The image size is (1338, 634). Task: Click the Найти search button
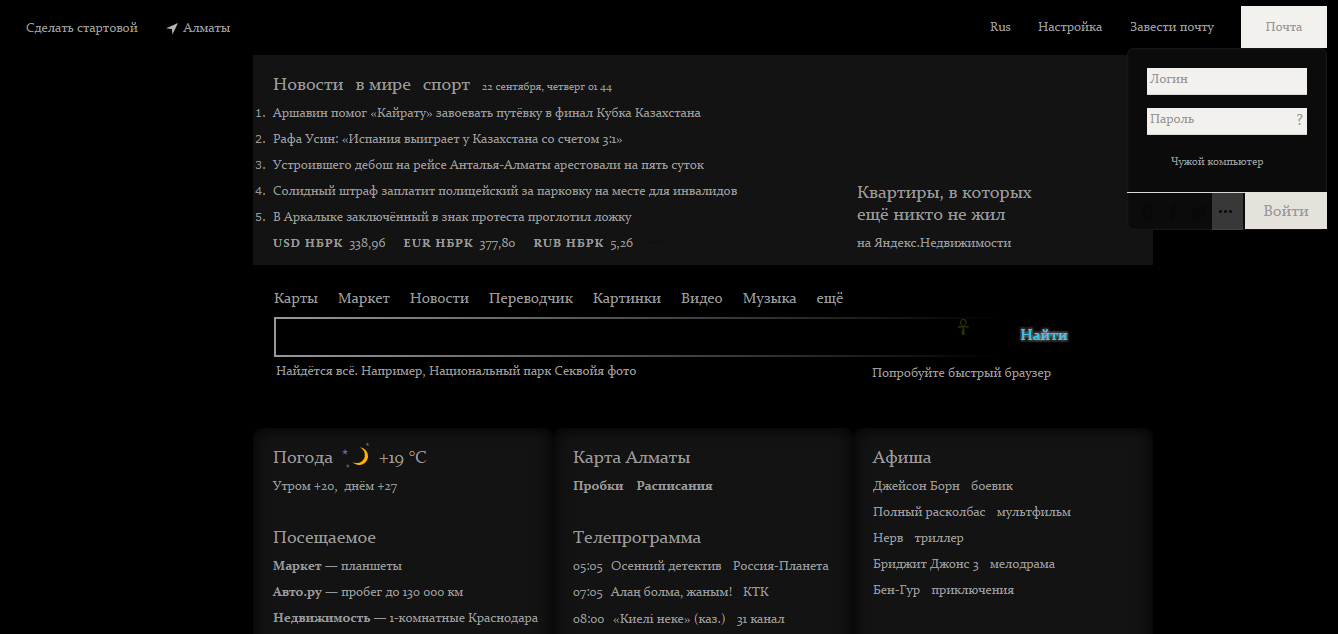(1043, 334)
